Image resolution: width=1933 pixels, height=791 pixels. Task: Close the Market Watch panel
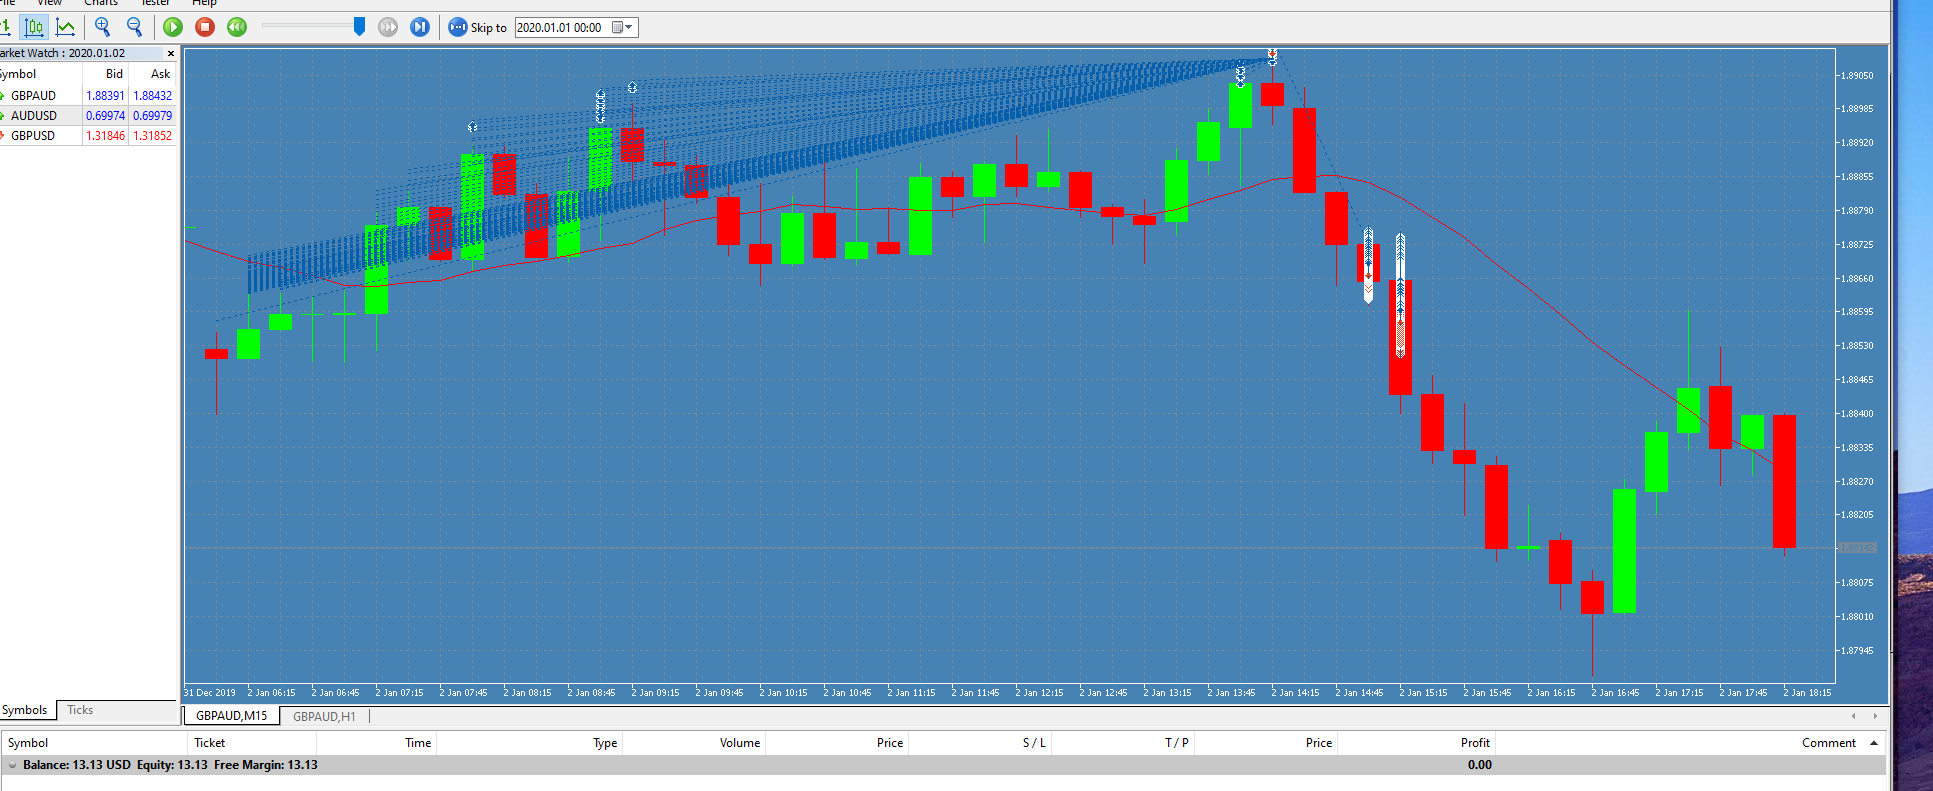170,53
